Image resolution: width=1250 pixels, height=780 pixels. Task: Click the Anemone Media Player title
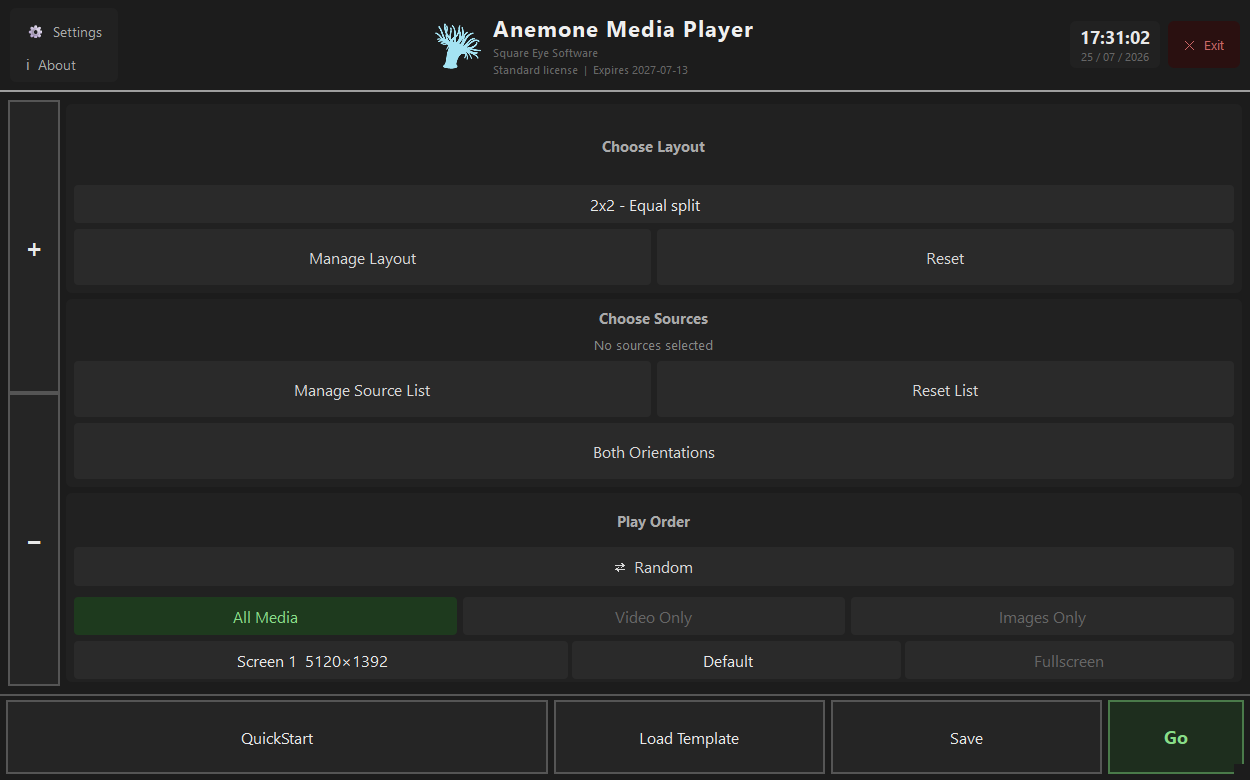(623, 30)
